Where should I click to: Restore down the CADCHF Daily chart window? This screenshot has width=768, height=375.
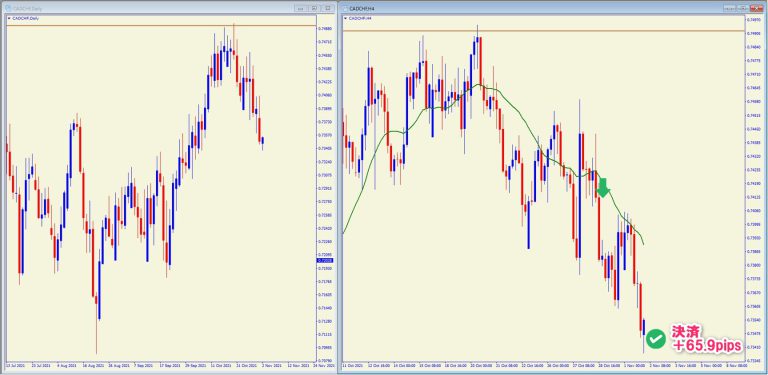pos(314,8)
